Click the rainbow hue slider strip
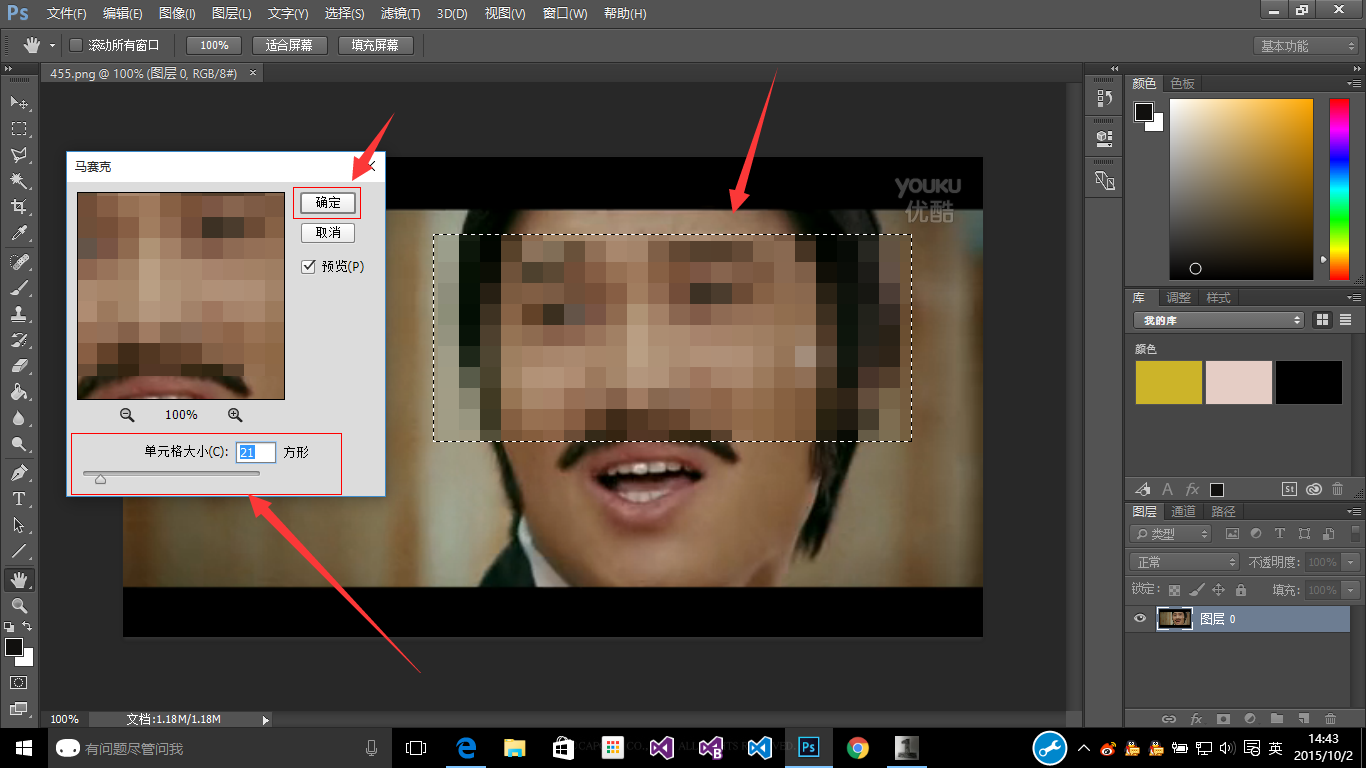This screenshot has width=1366, height=768. pyautogui.click(x=1338, y=189)
